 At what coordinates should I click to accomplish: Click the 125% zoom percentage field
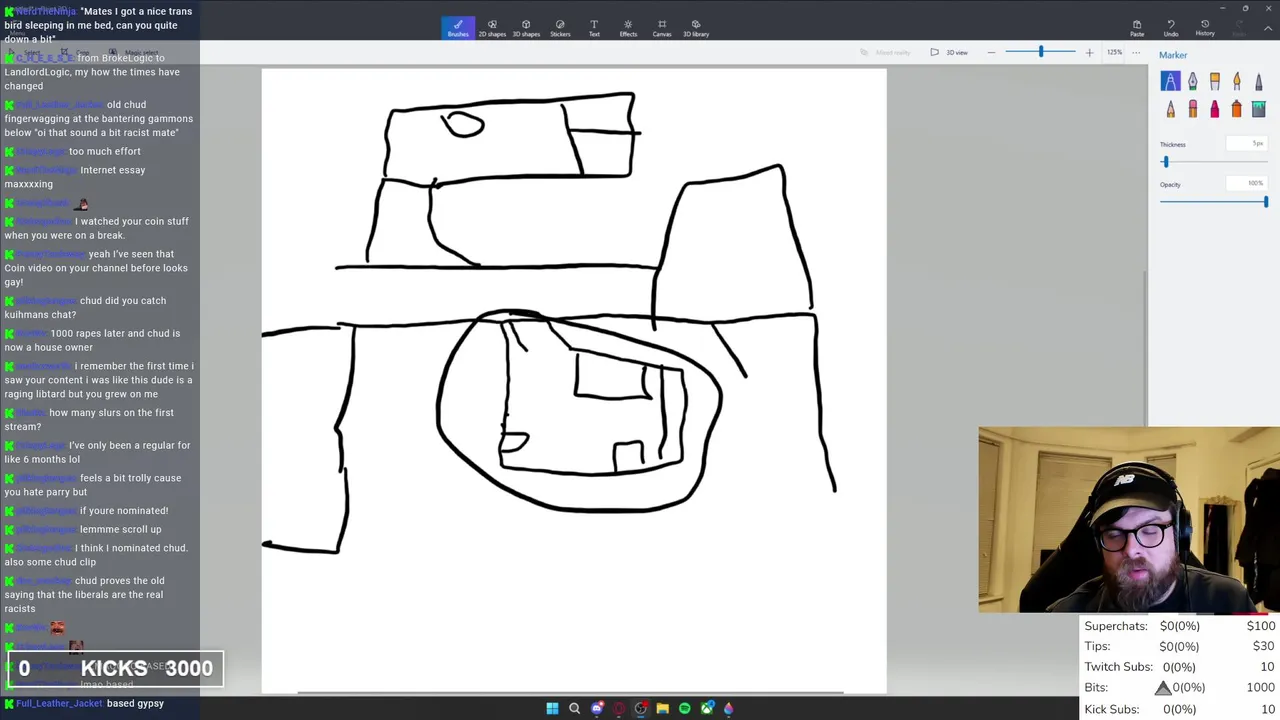pos(1114,52)
